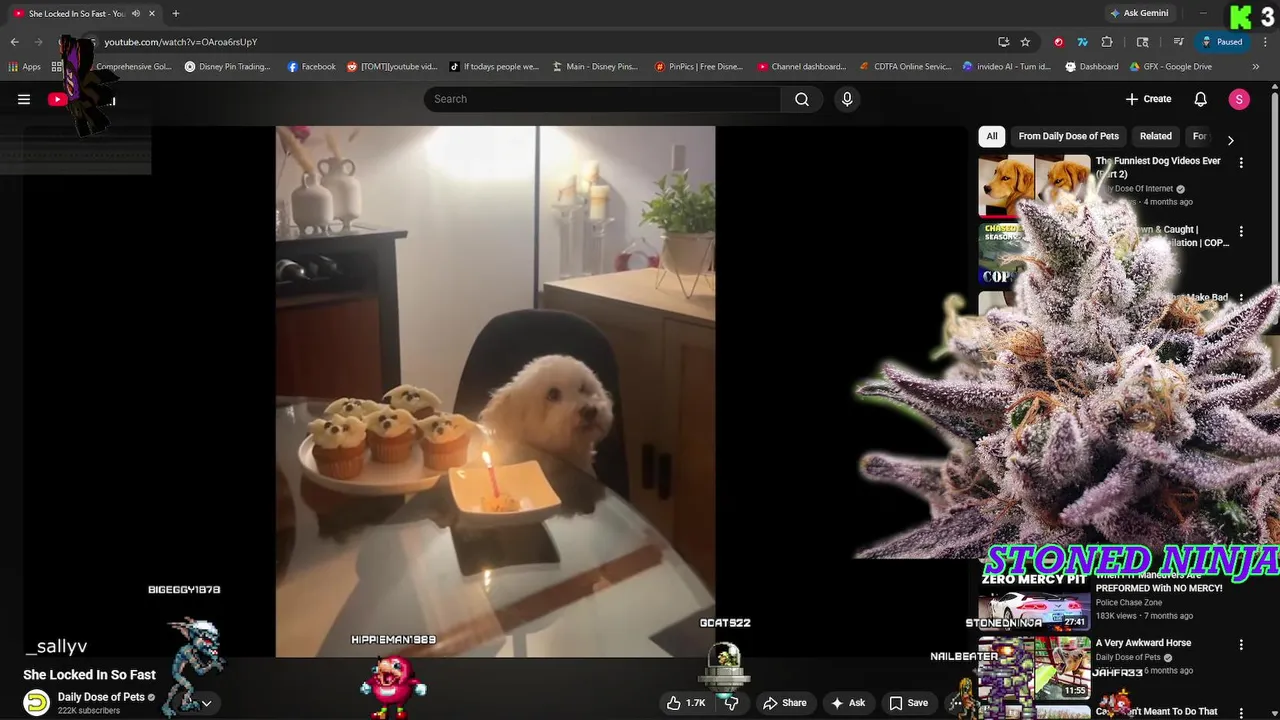This screenshot has height=720, width=1280.
Task: Open the YouTube hamburger guide menu
Action: (x=24, y=99)
